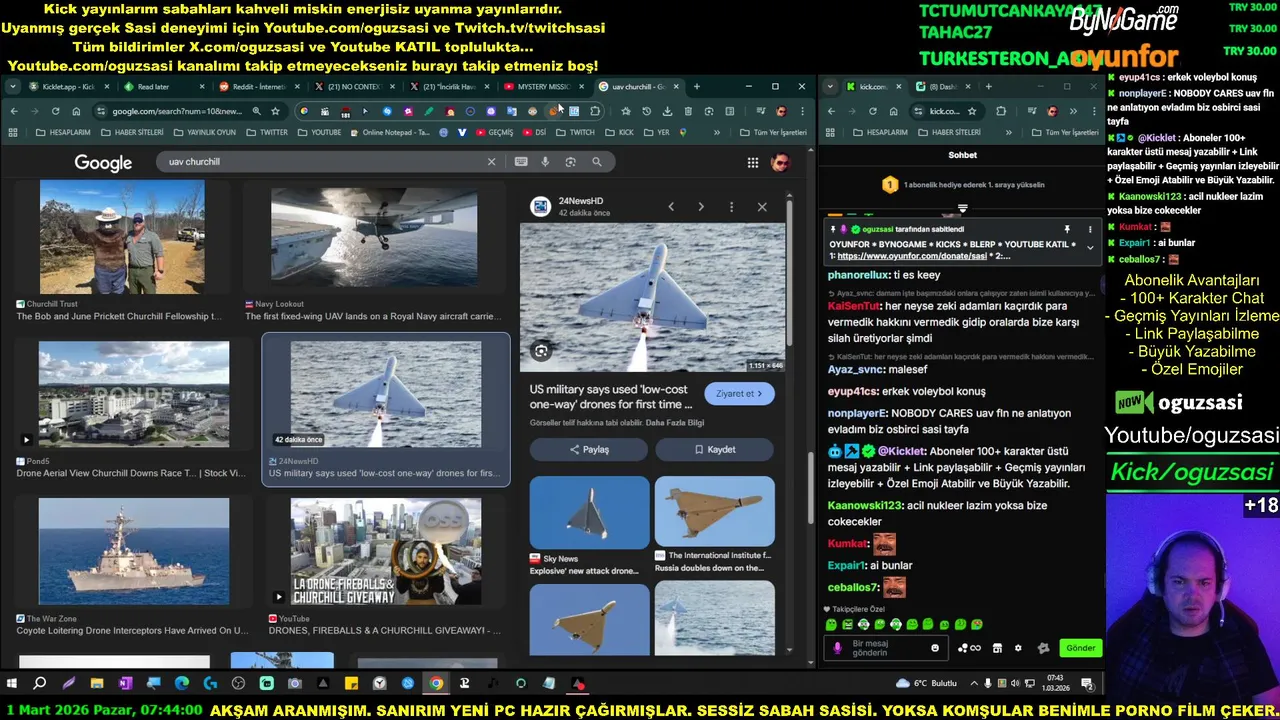Open the chat settings gear icon
The image size is (1280, 720).
click(x=1018, y=648)
